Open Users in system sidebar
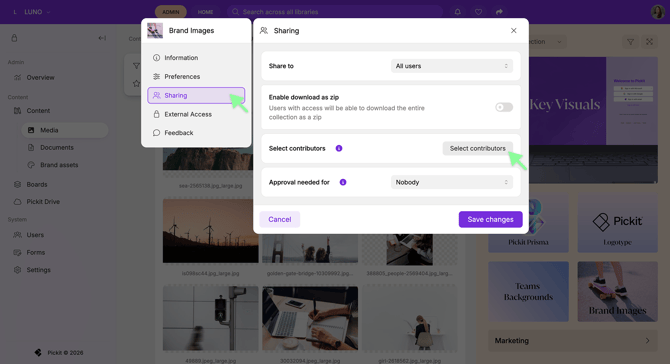The height and width of the screenshot is (364, 670). [35, 235]
